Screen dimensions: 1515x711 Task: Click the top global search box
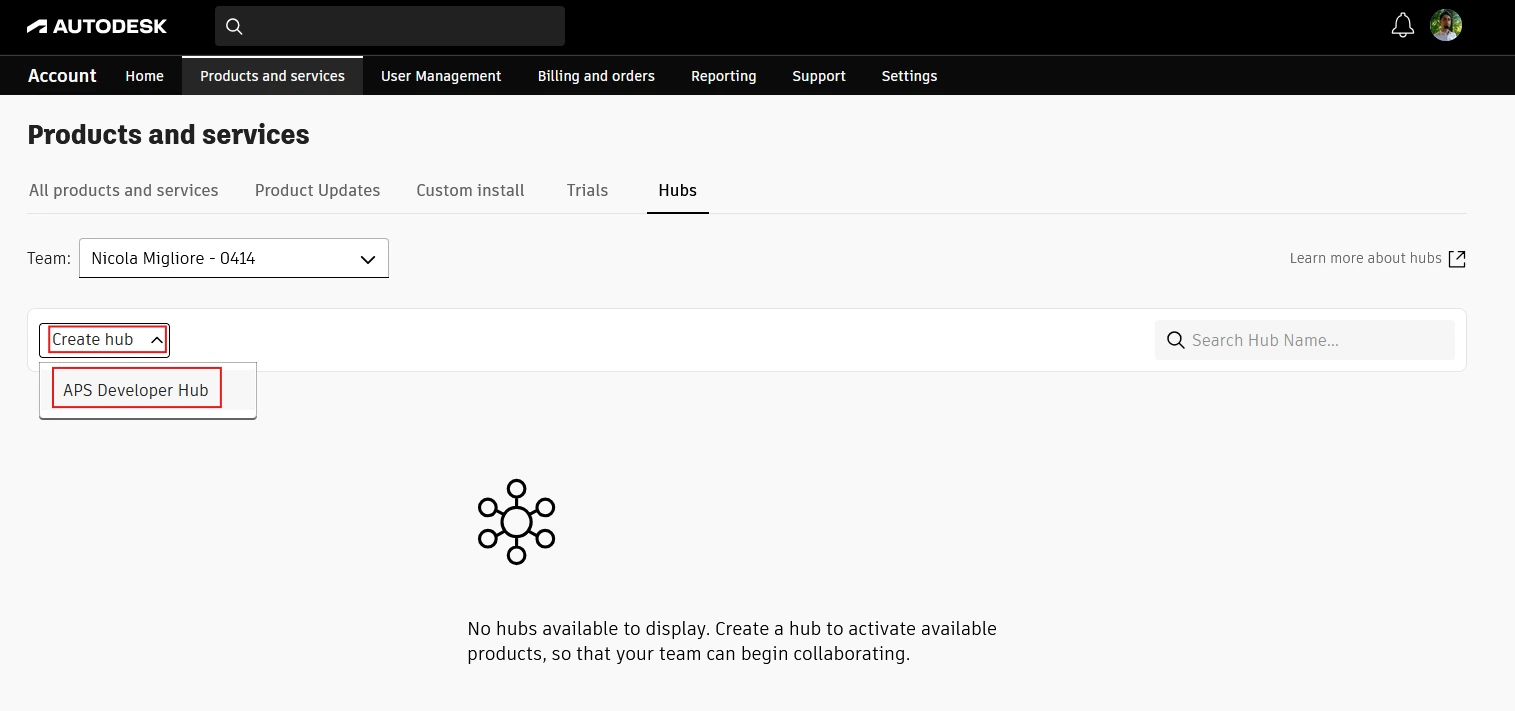[400, 26]
